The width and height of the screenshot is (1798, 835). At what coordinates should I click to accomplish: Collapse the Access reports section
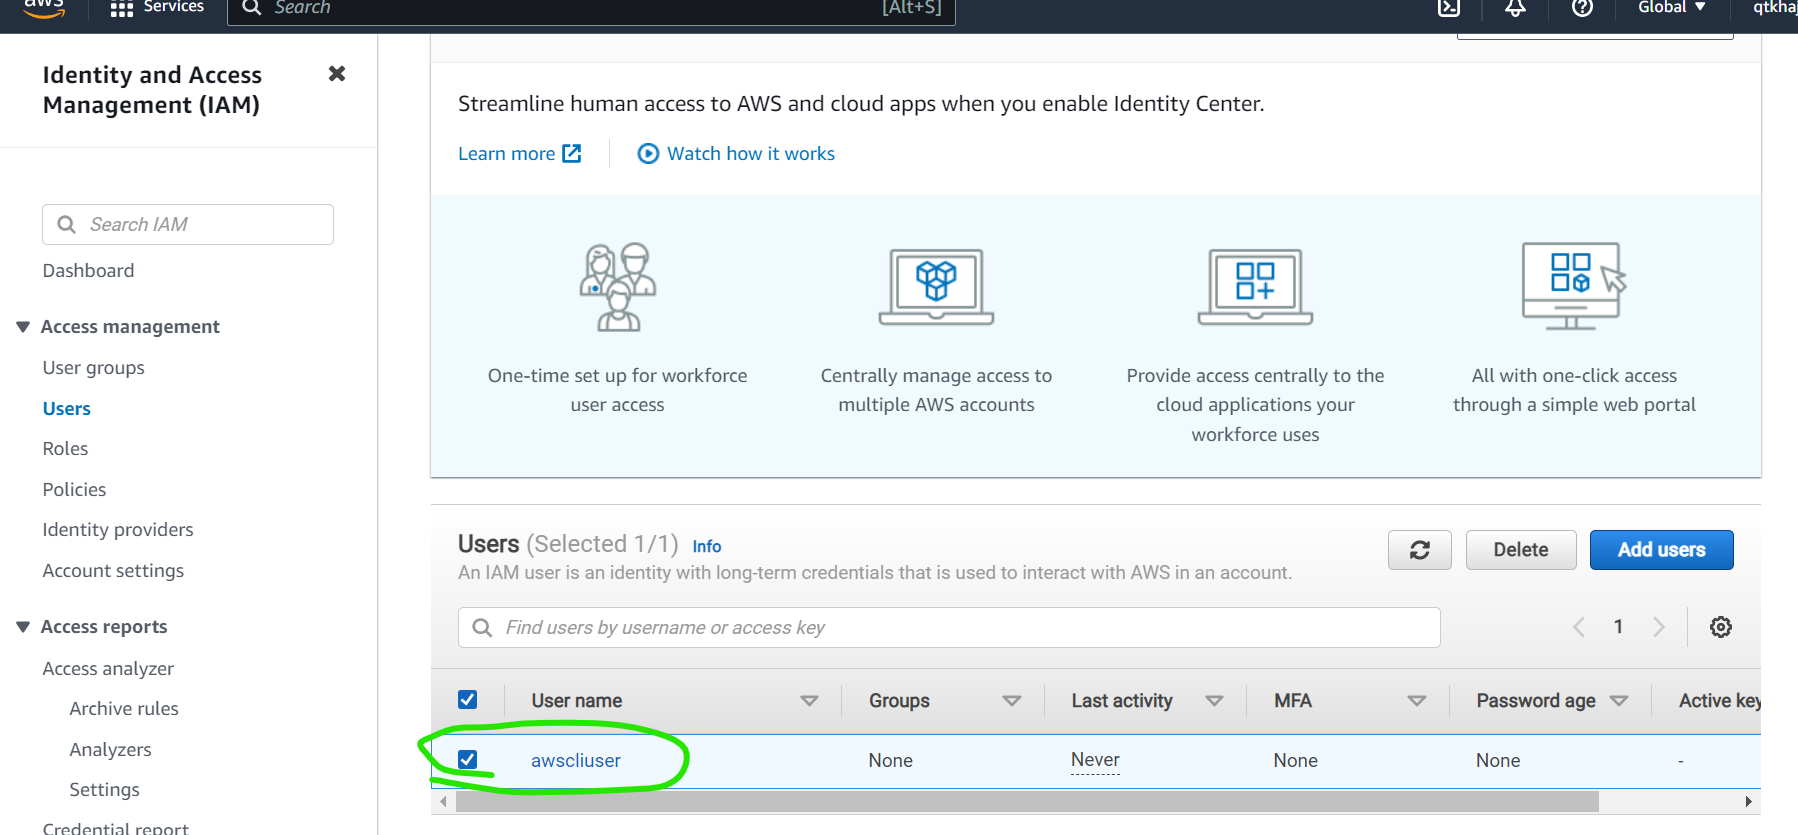click(x=23, y=627)
